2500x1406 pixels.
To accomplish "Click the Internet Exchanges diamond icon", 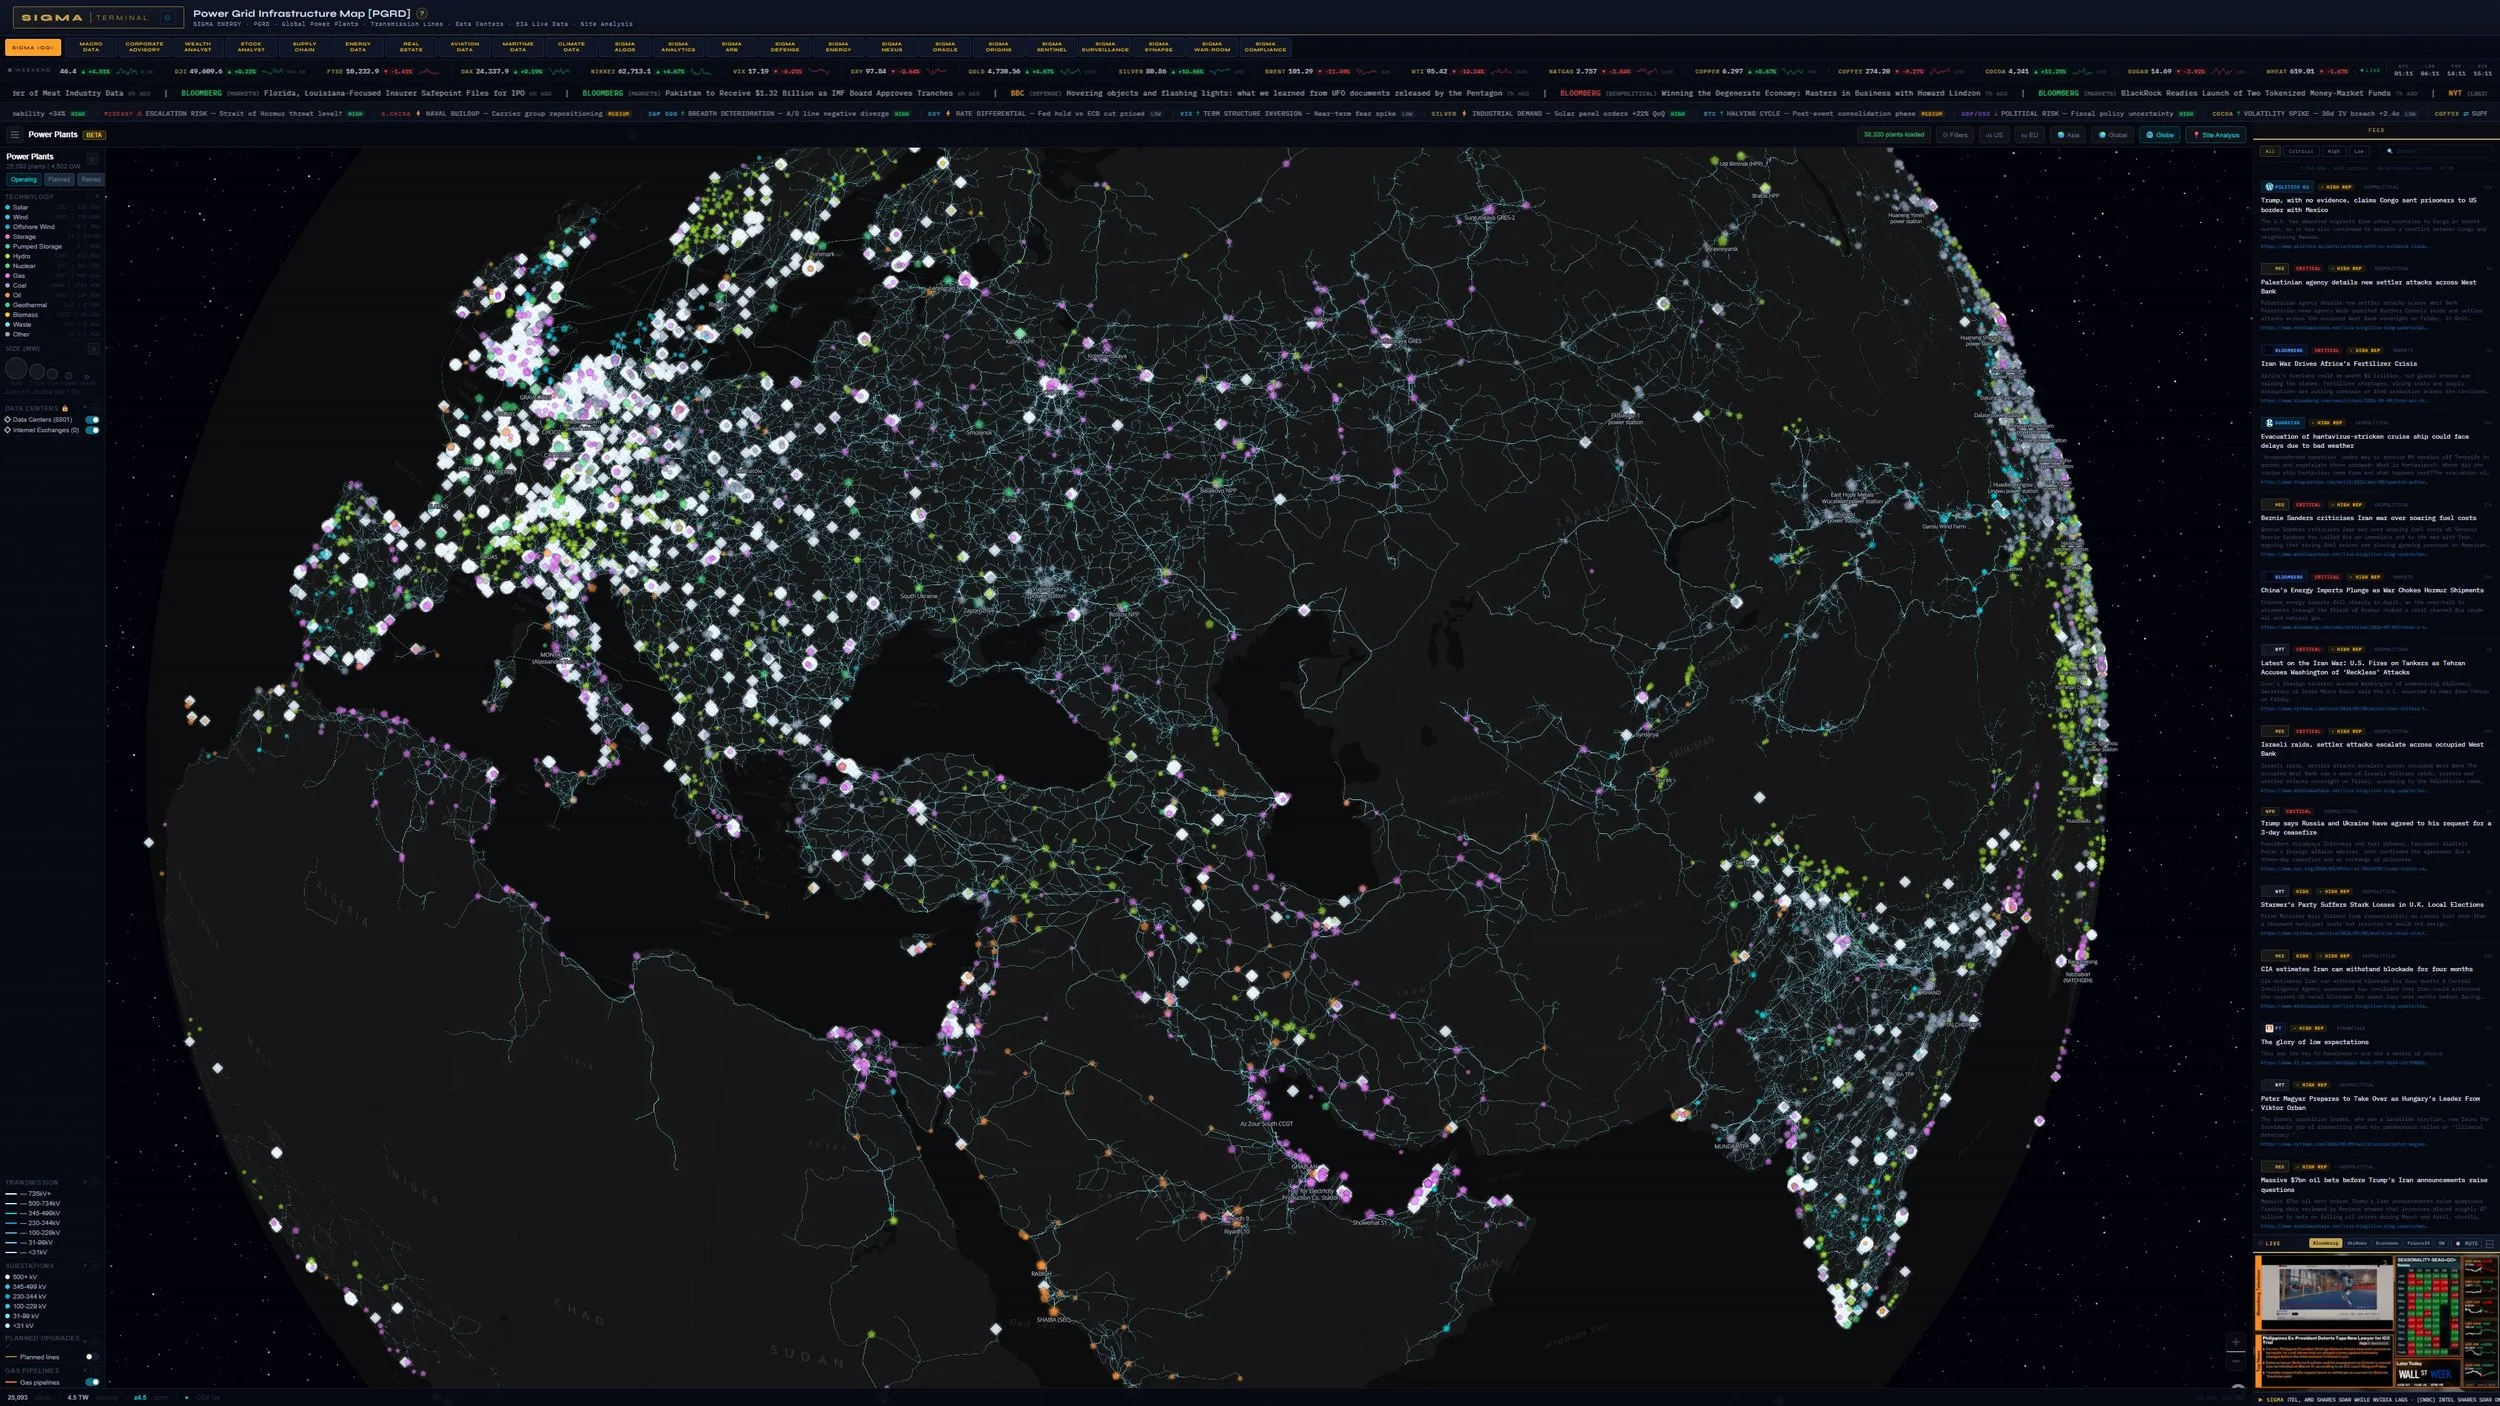I will point(8,430).
